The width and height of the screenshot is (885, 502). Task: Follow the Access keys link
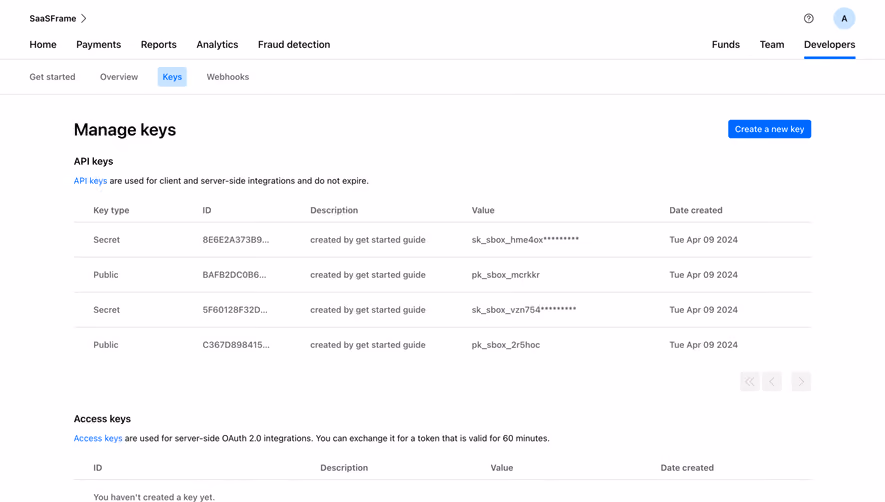pos(98,438)
